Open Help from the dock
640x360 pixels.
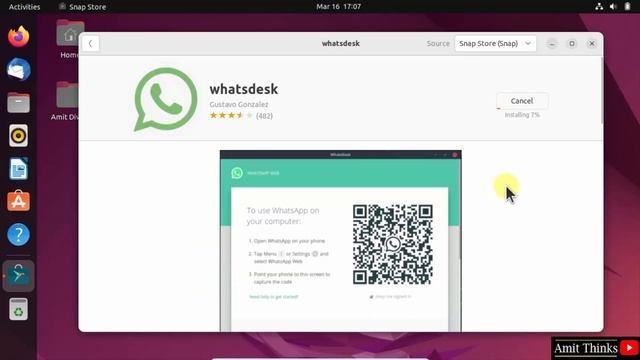coord(18,234)
